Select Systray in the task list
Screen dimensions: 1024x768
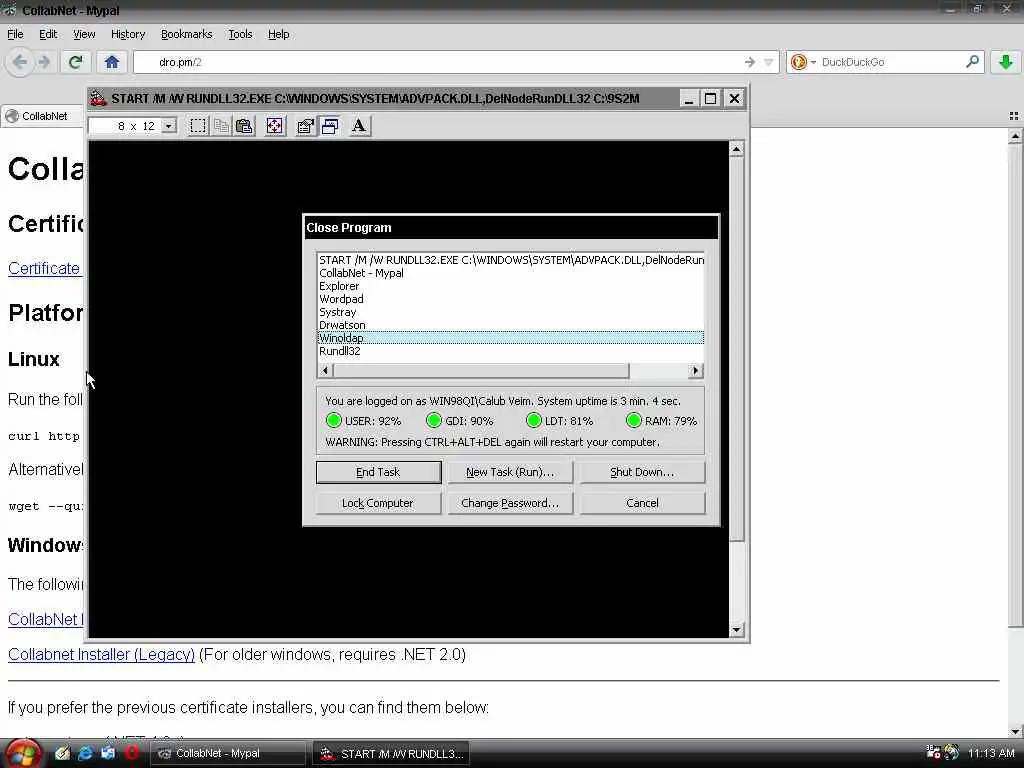(x=511, y=312)
